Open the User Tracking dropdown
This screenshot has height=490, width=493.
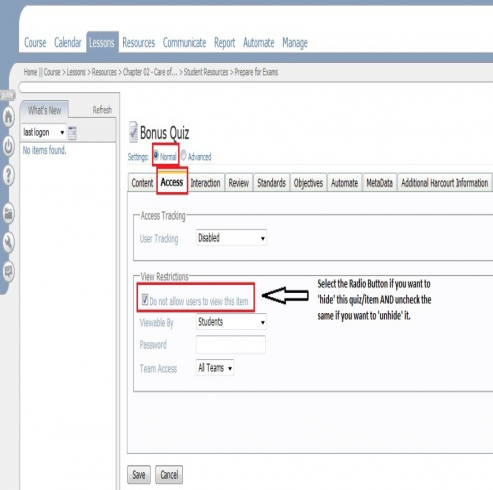[x=231, y=238]
